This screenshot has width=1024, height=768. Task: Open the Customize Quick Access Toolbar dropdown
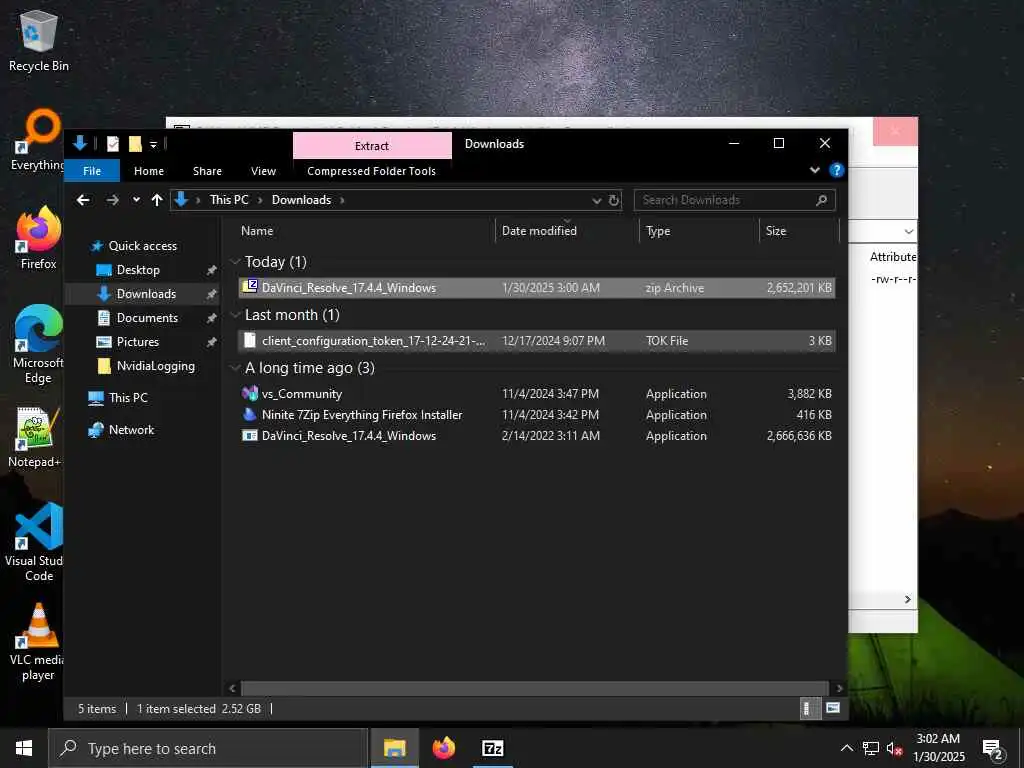click(x=153, y=144)
